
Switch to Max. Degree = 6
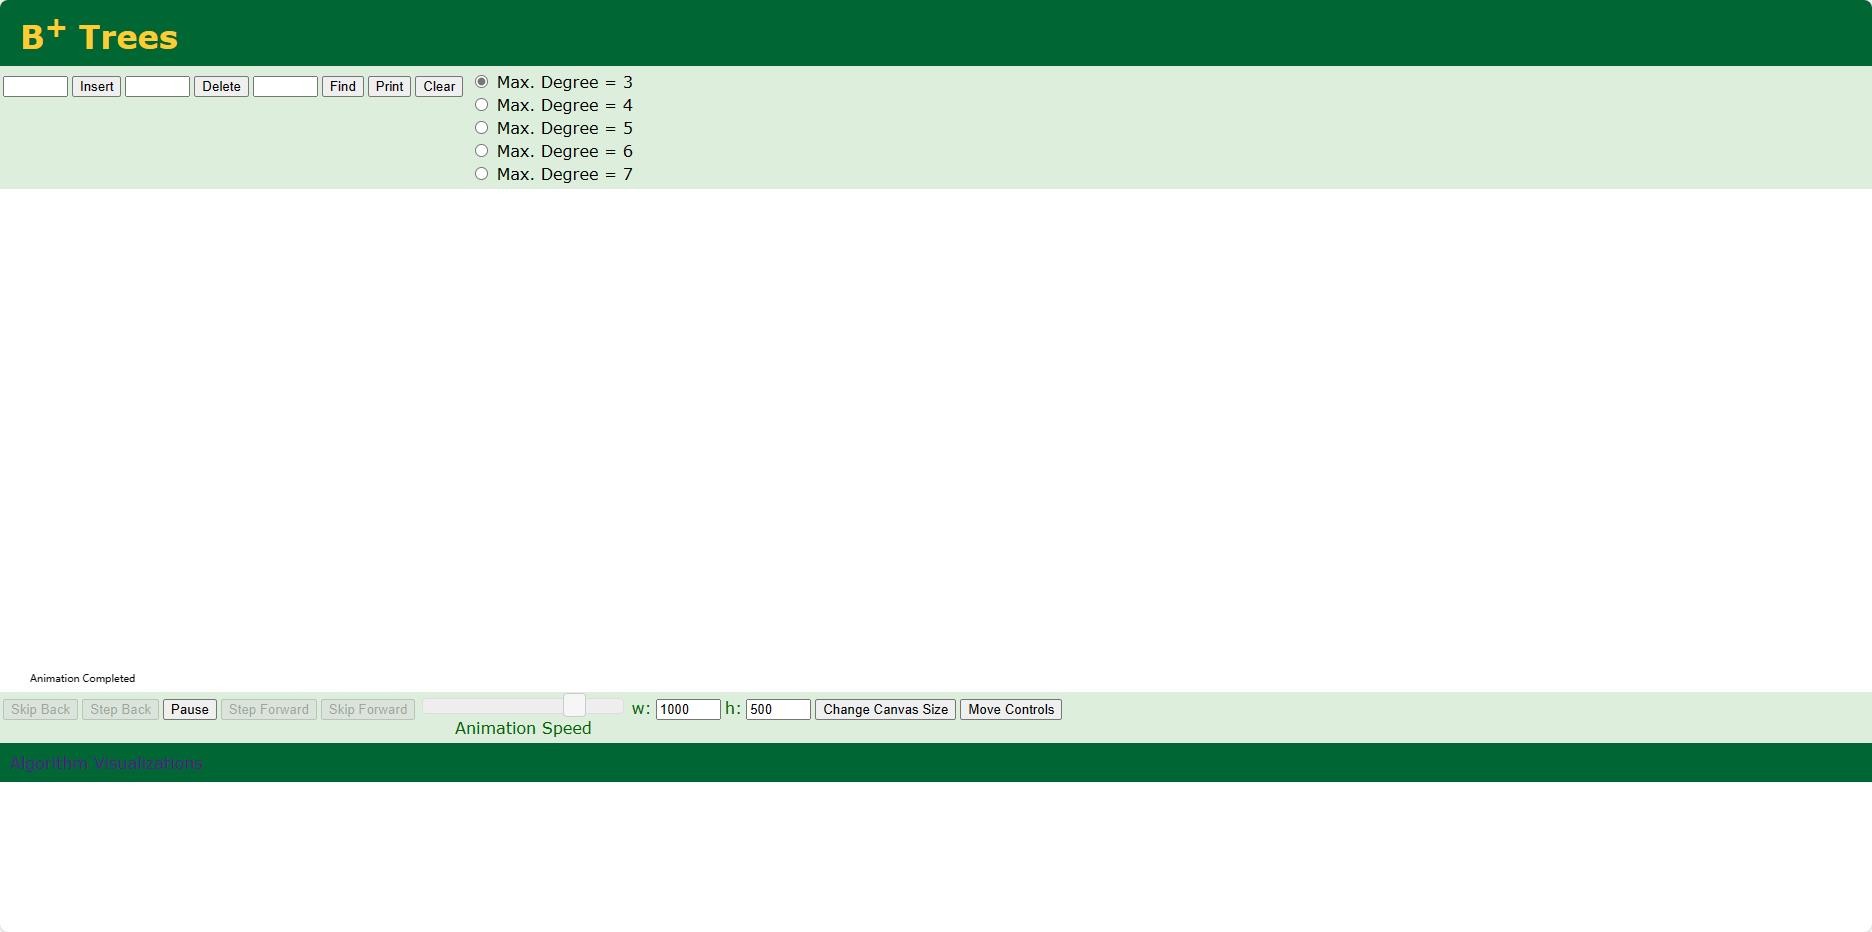(482, 151)
